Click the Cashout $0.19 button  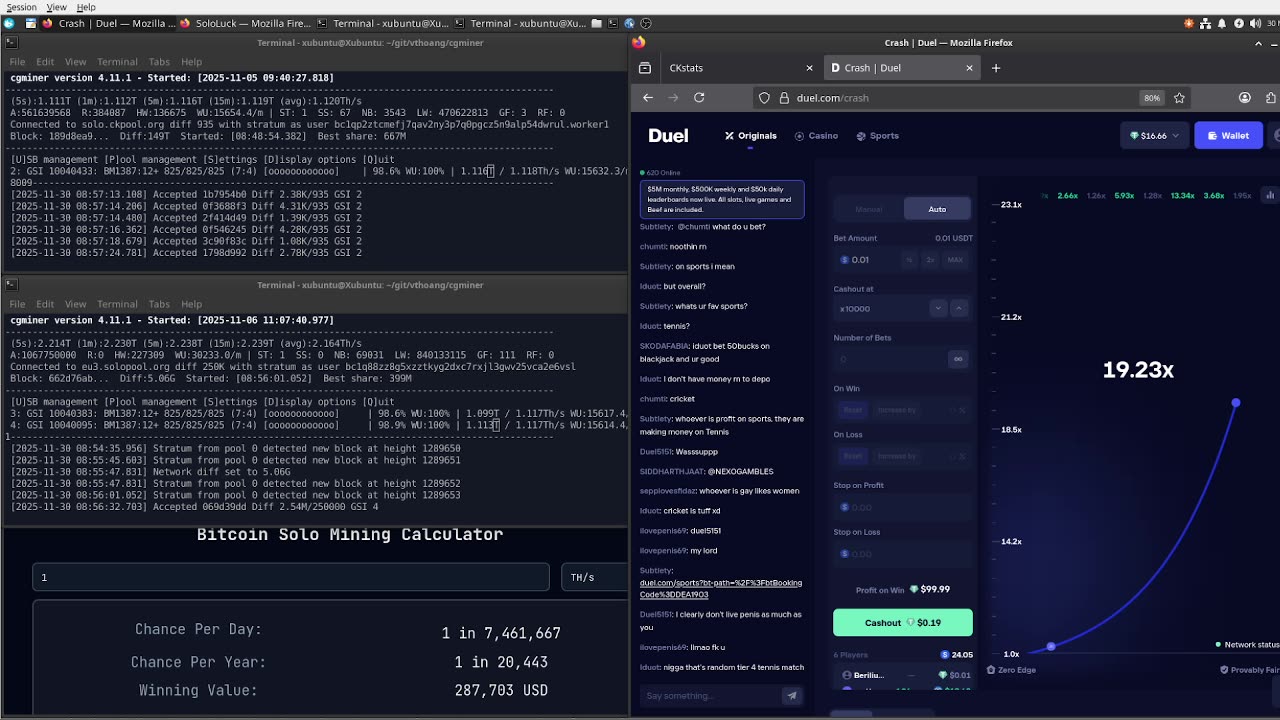click(903, 623)
